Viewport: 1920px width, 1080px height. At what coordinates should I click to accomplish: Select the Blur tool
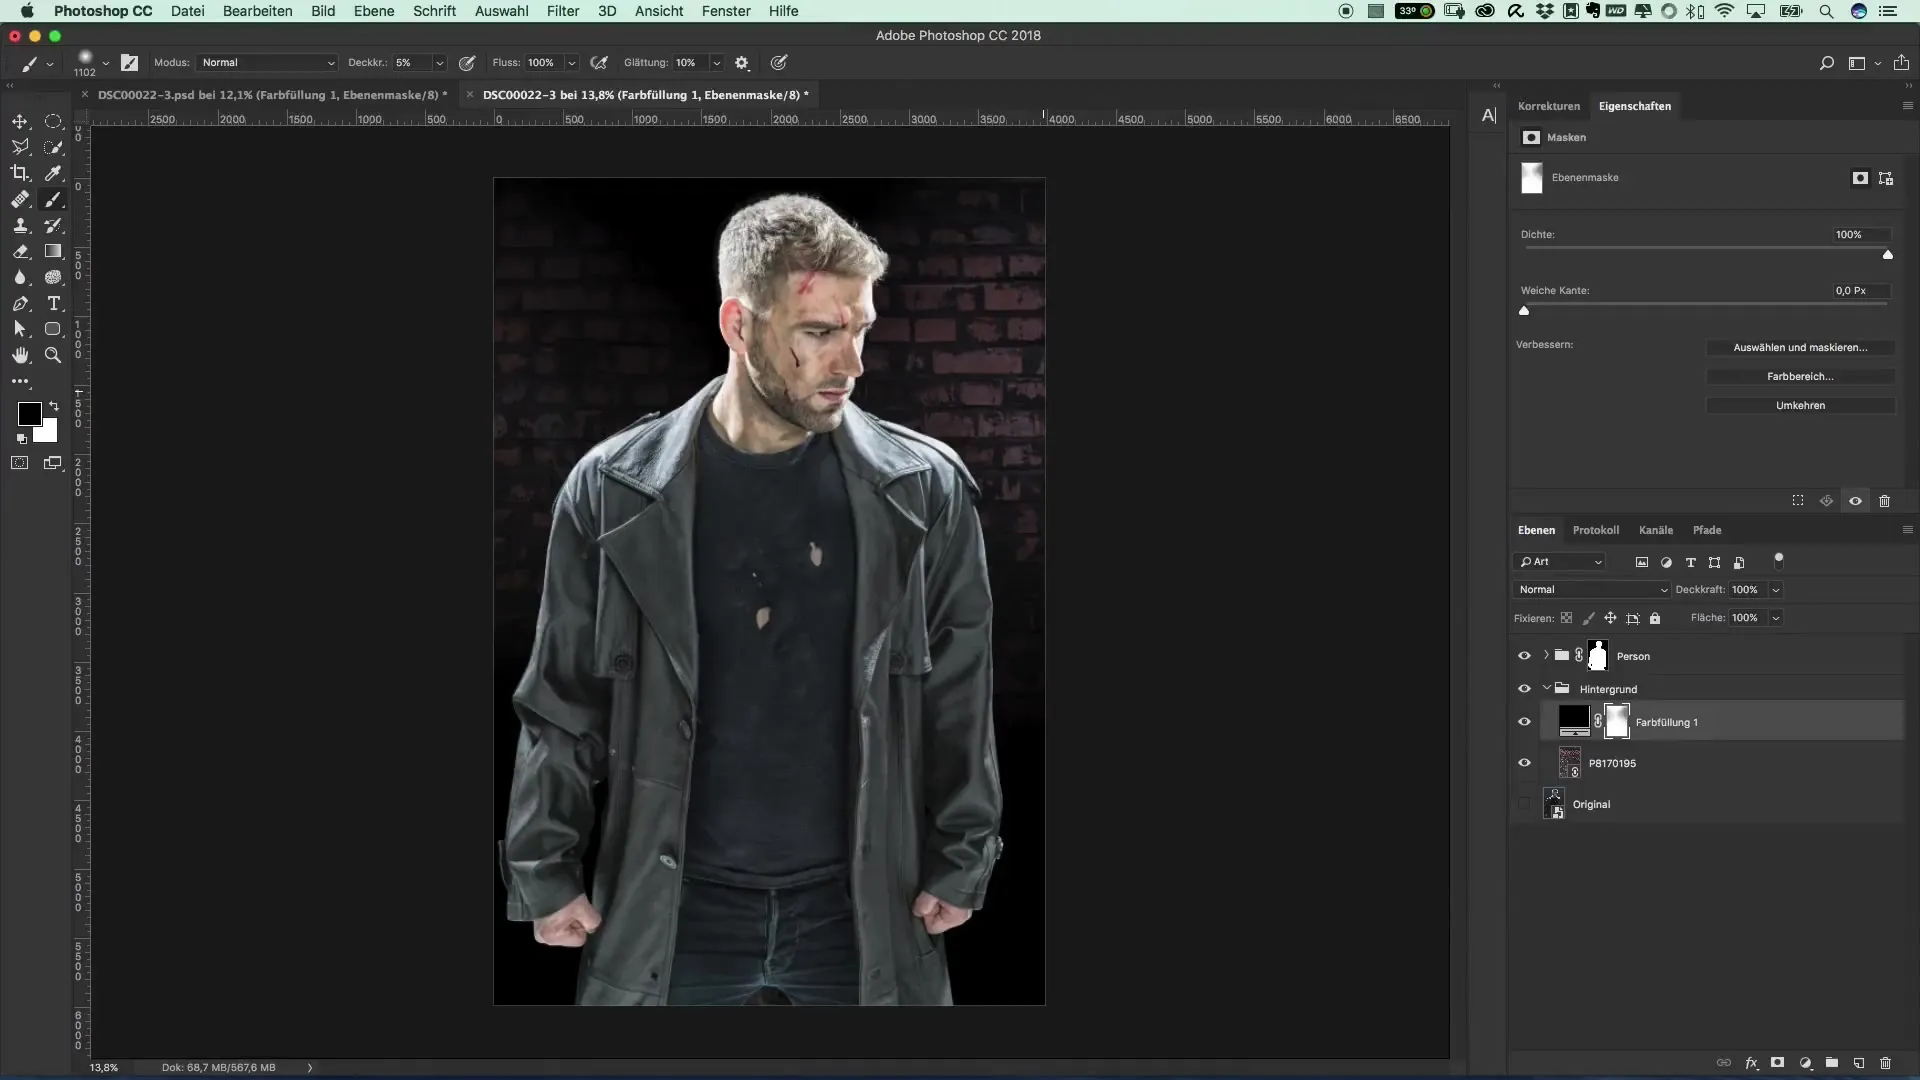tap(20, 277)
